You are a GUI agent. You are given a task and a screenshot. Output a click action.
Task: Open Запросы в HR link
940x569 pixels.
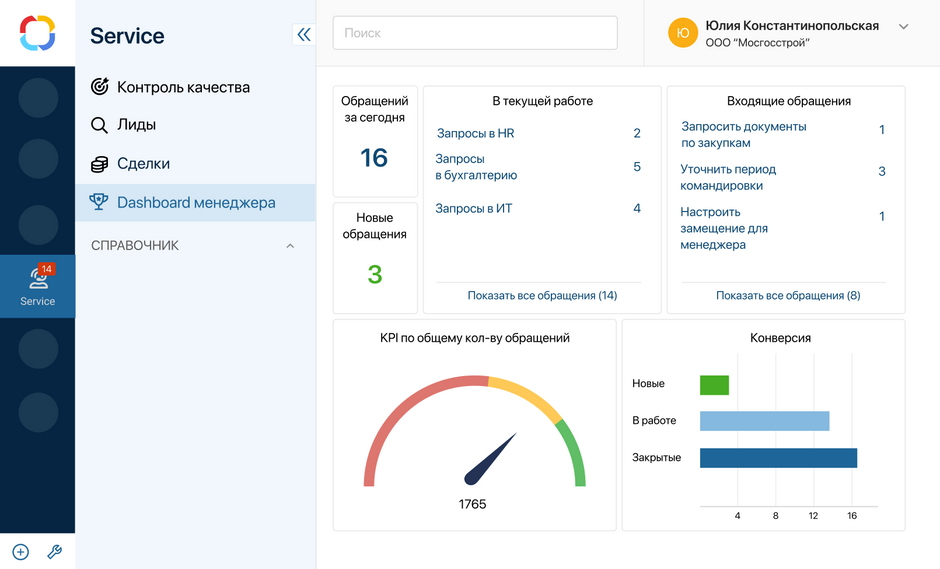click(475, 133)
